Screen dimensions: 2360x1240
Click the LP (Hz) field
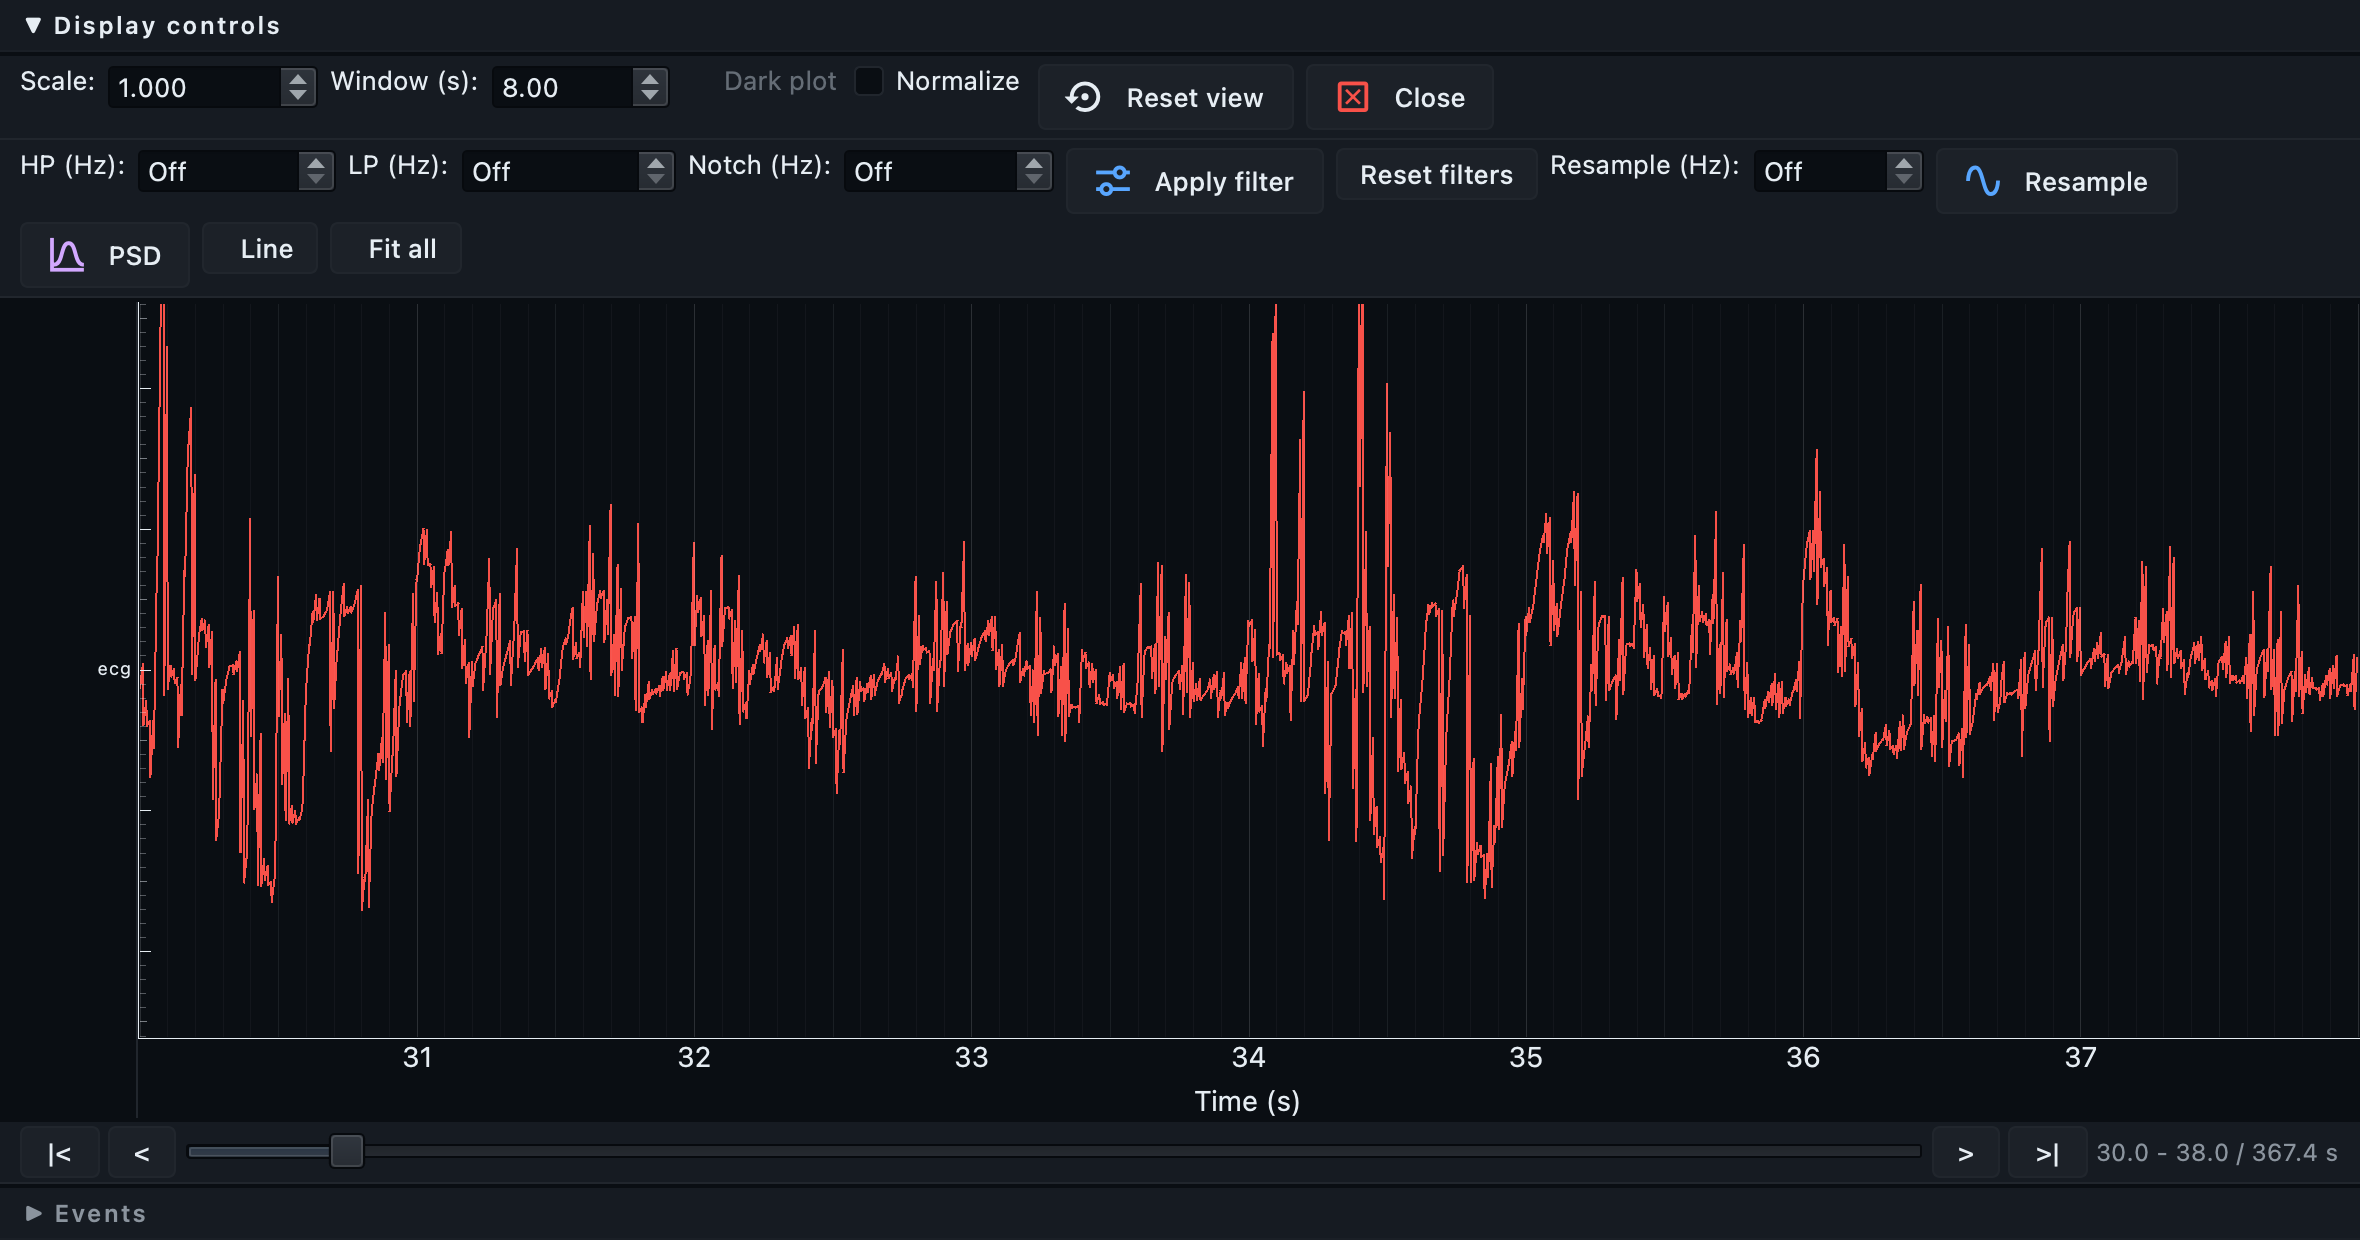[550, 171]
